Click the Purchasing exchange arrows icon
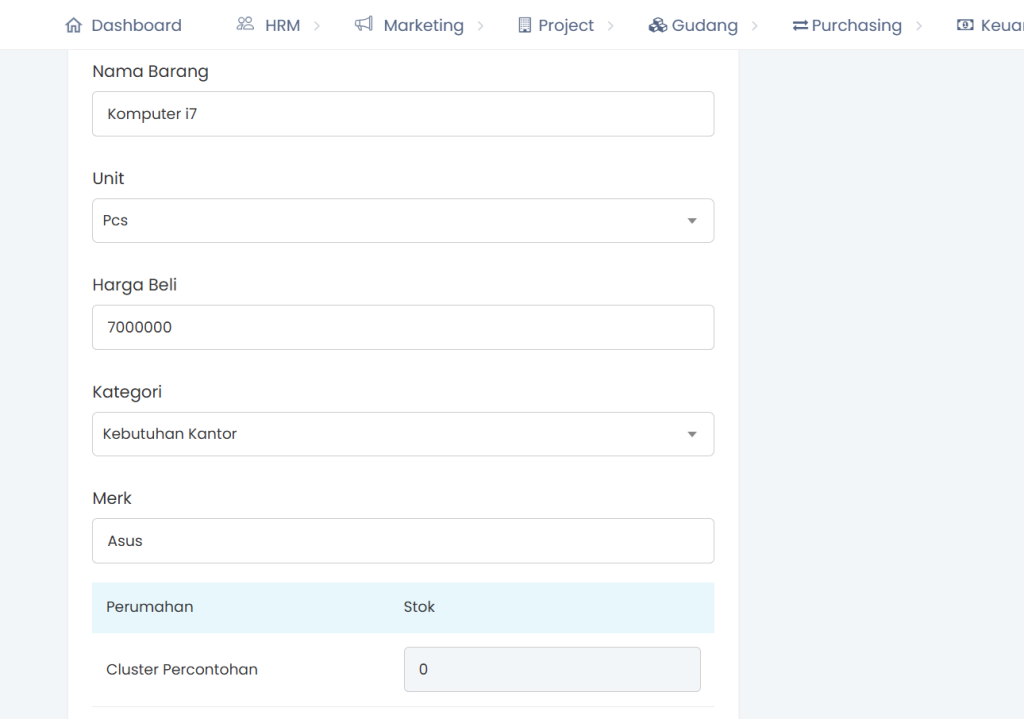 800,25
